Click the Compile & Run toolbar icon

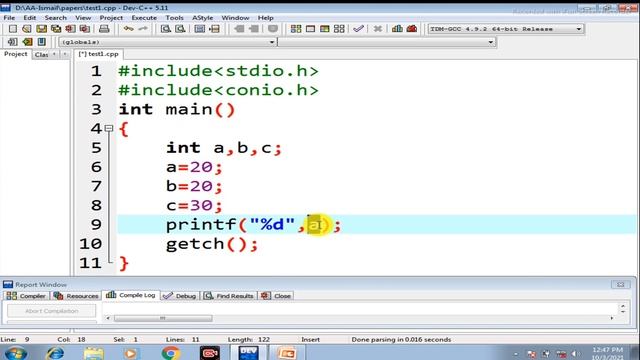(324, 29)
